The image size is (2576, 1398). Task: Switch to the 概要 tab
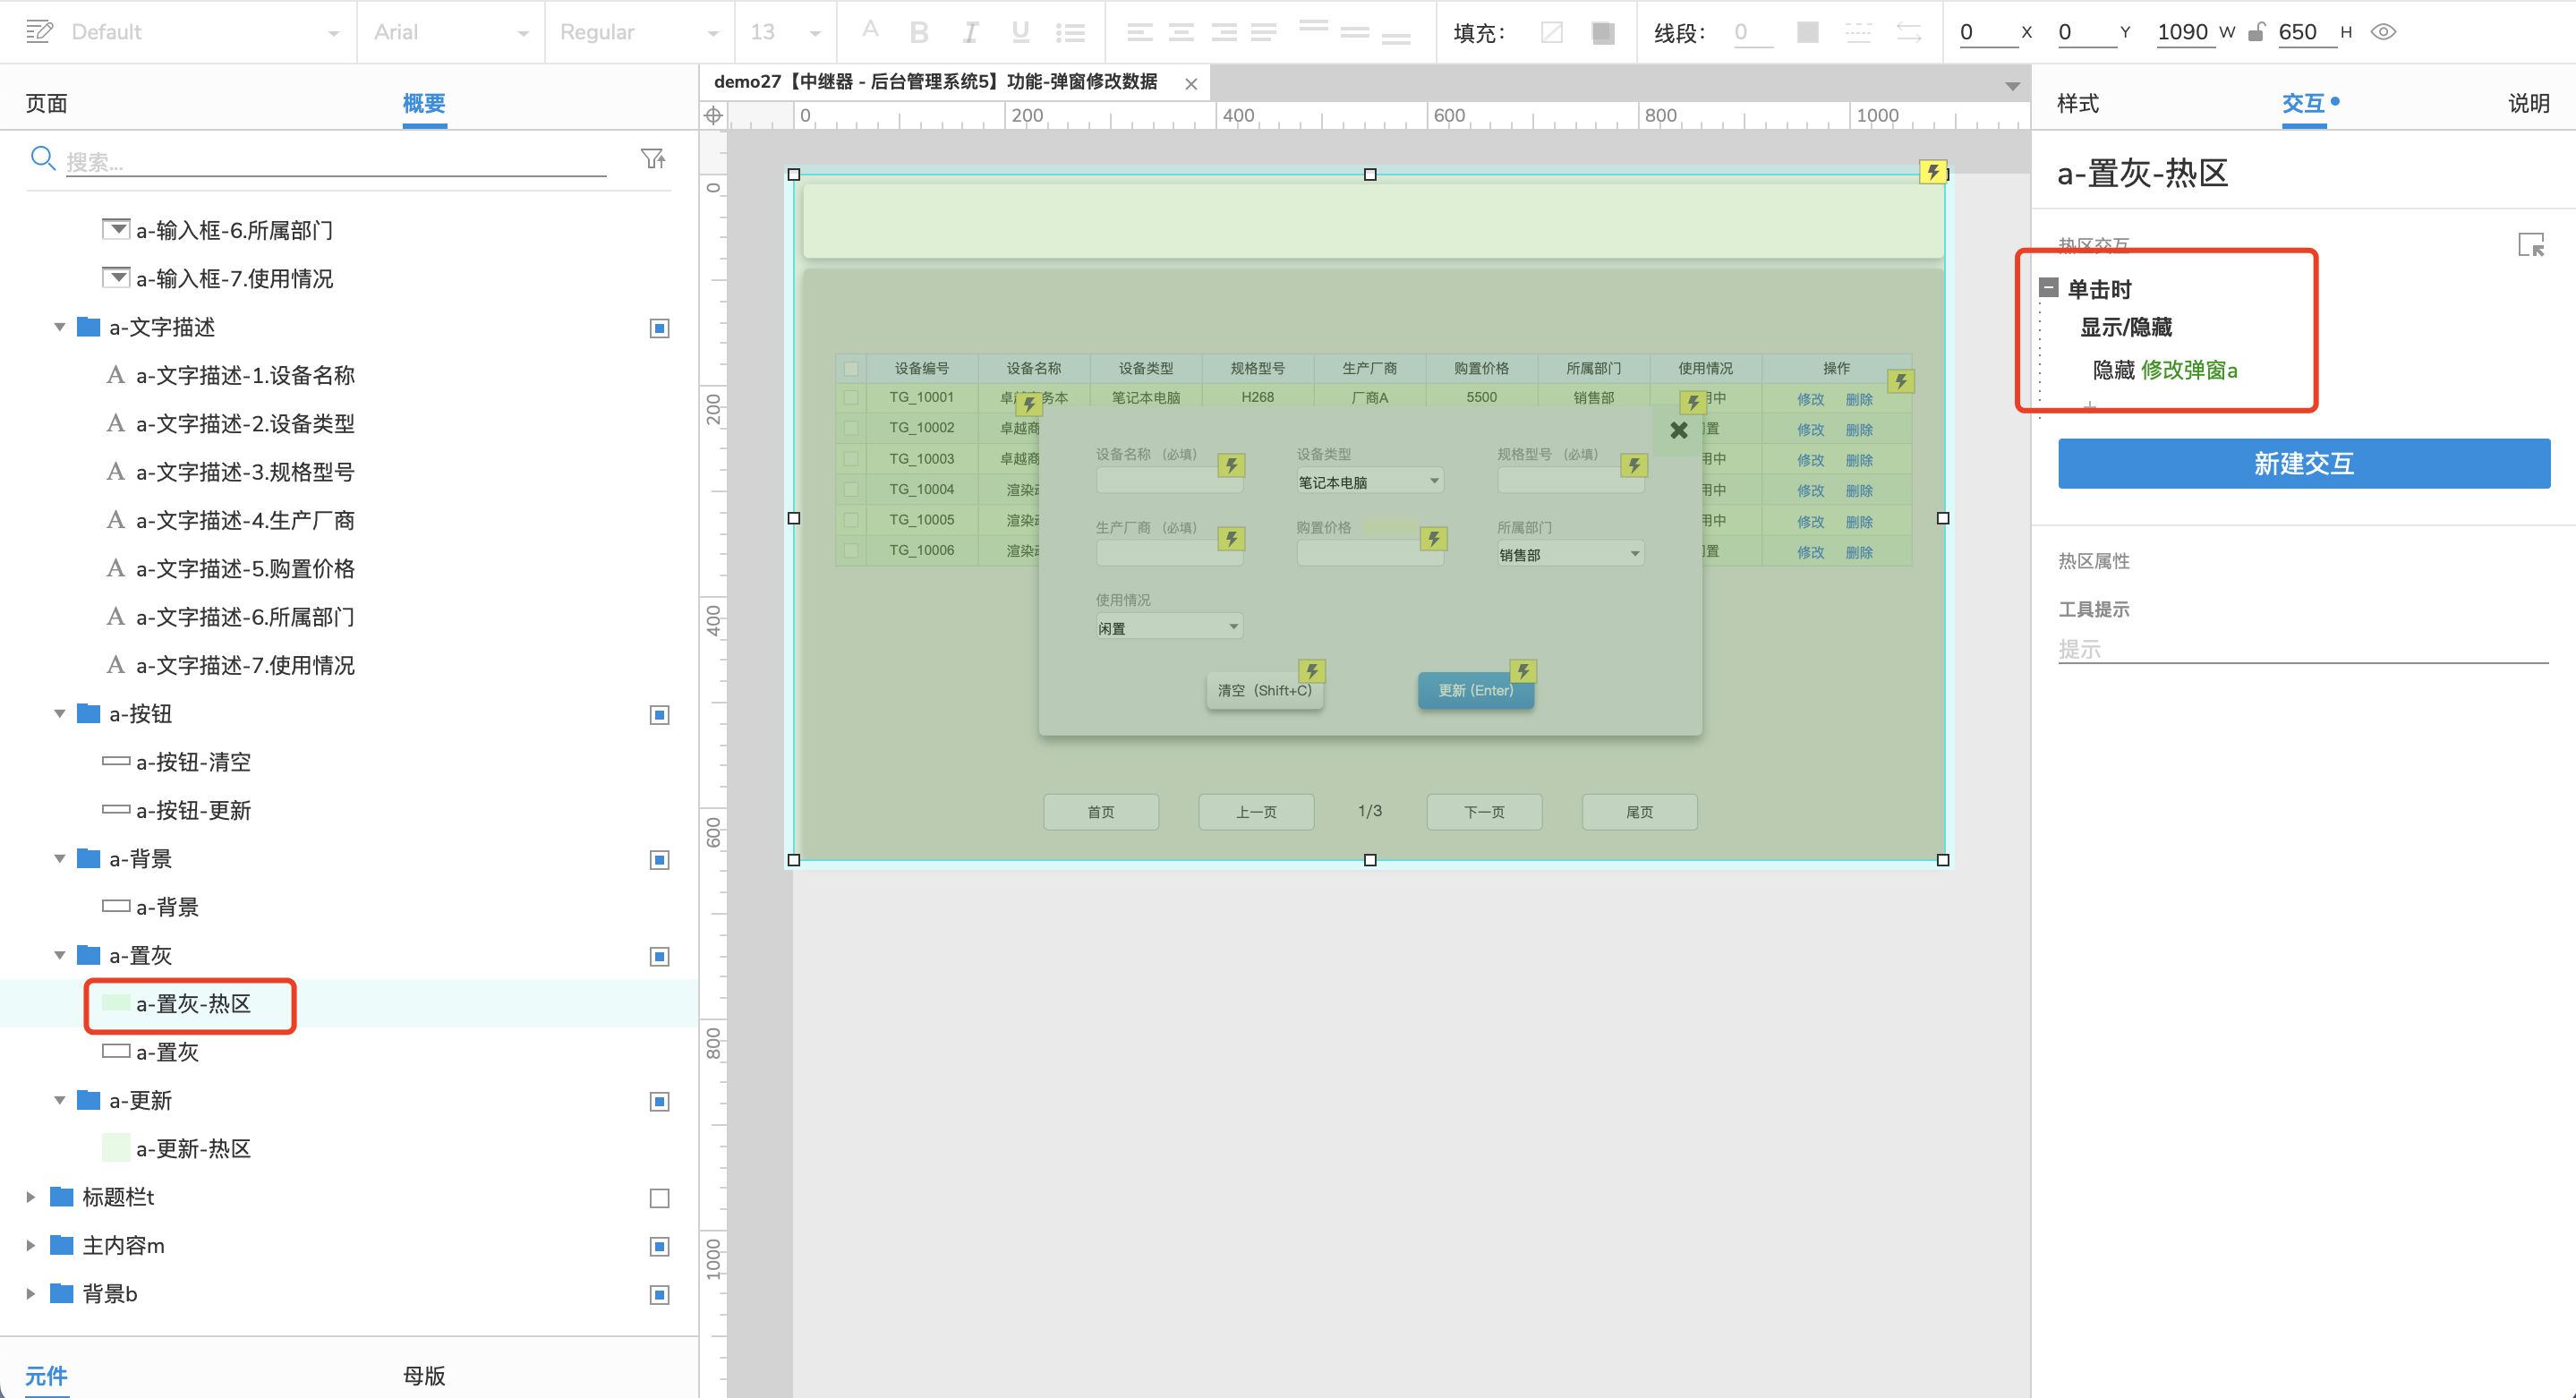click(x=424, y=103)
